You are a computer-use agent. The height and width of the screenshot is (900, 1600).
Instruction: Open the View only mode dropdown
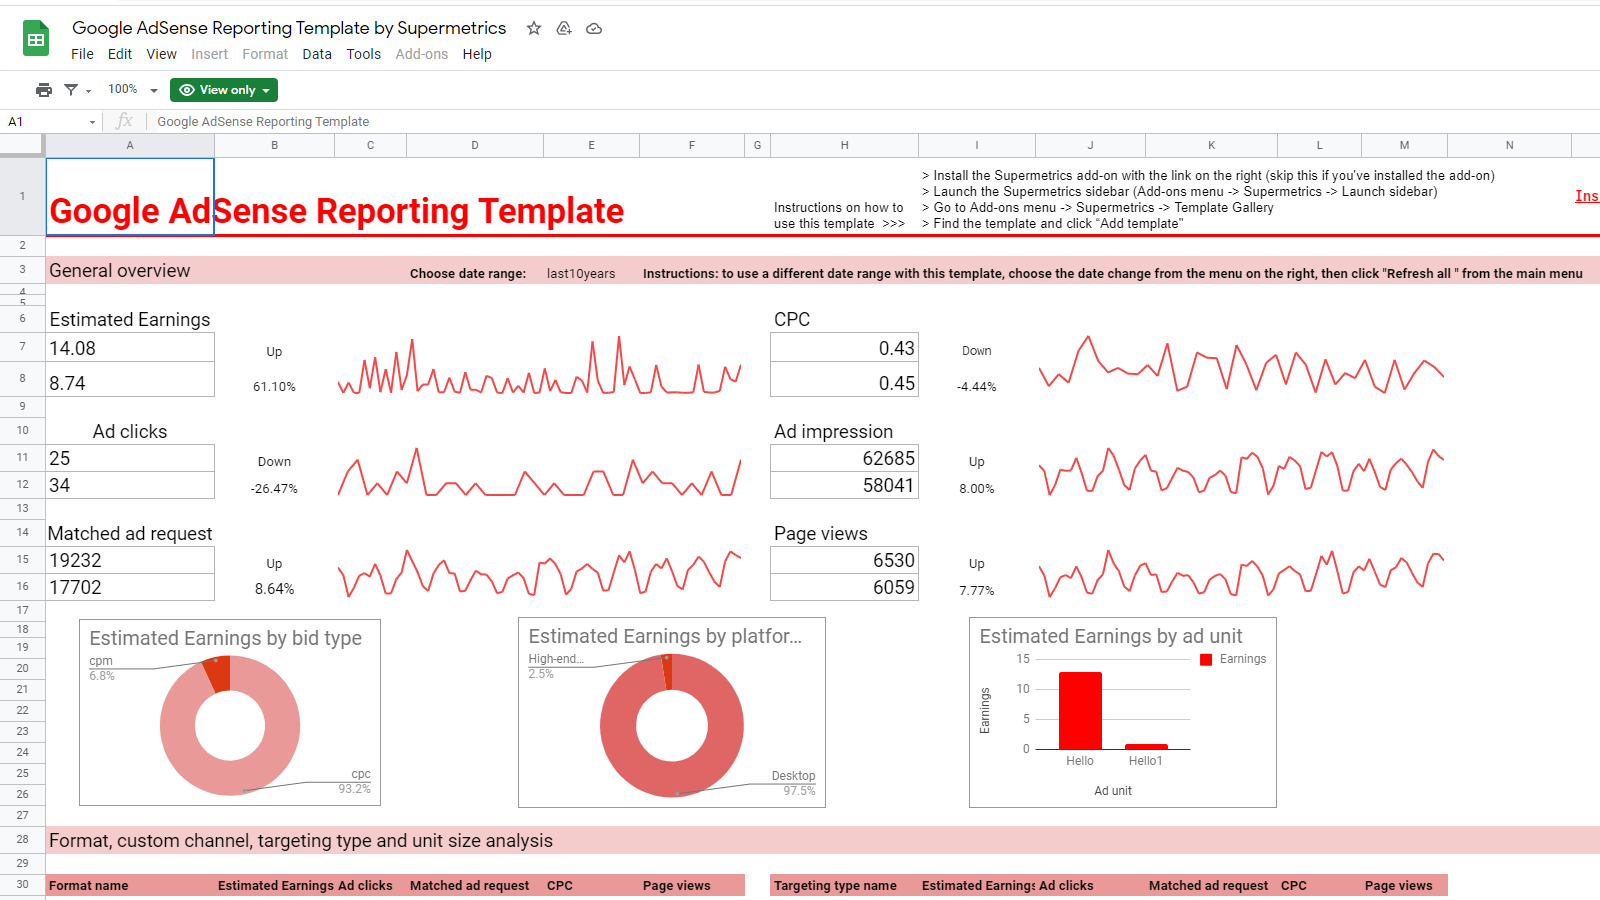(x=224, y=90)
